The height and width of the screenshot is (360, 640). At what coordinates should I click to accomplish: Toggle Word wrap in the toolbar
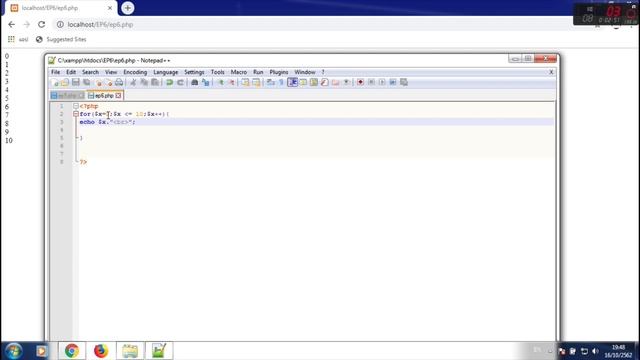[x=271, y=82]
